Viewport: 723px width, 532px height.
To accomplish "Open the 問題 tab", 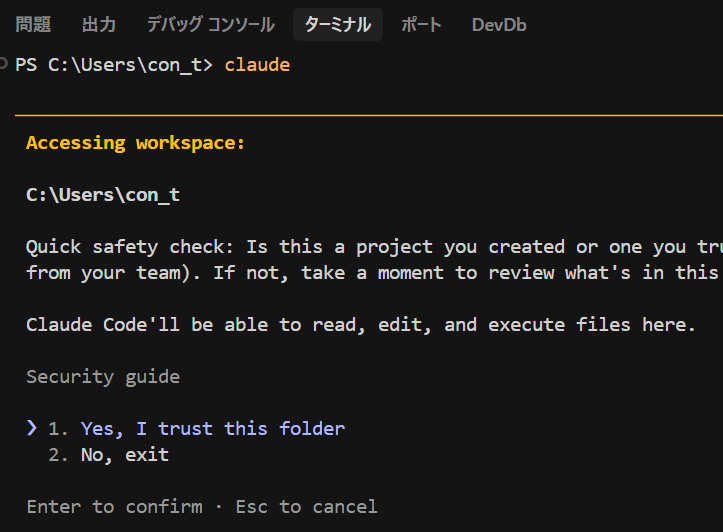I will (x=33, y=25).
